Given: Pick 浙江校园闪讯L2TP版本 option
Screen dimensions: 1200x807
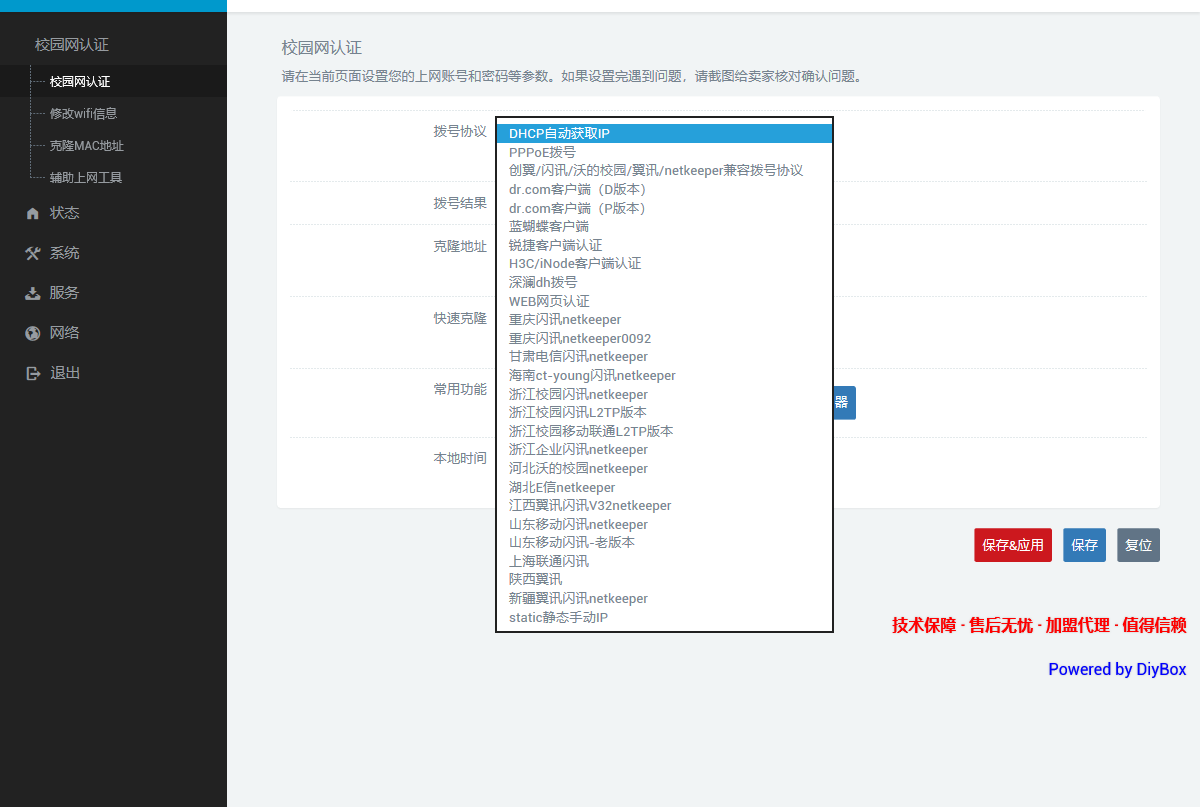Looking at the screenshot, I should 664,412.
